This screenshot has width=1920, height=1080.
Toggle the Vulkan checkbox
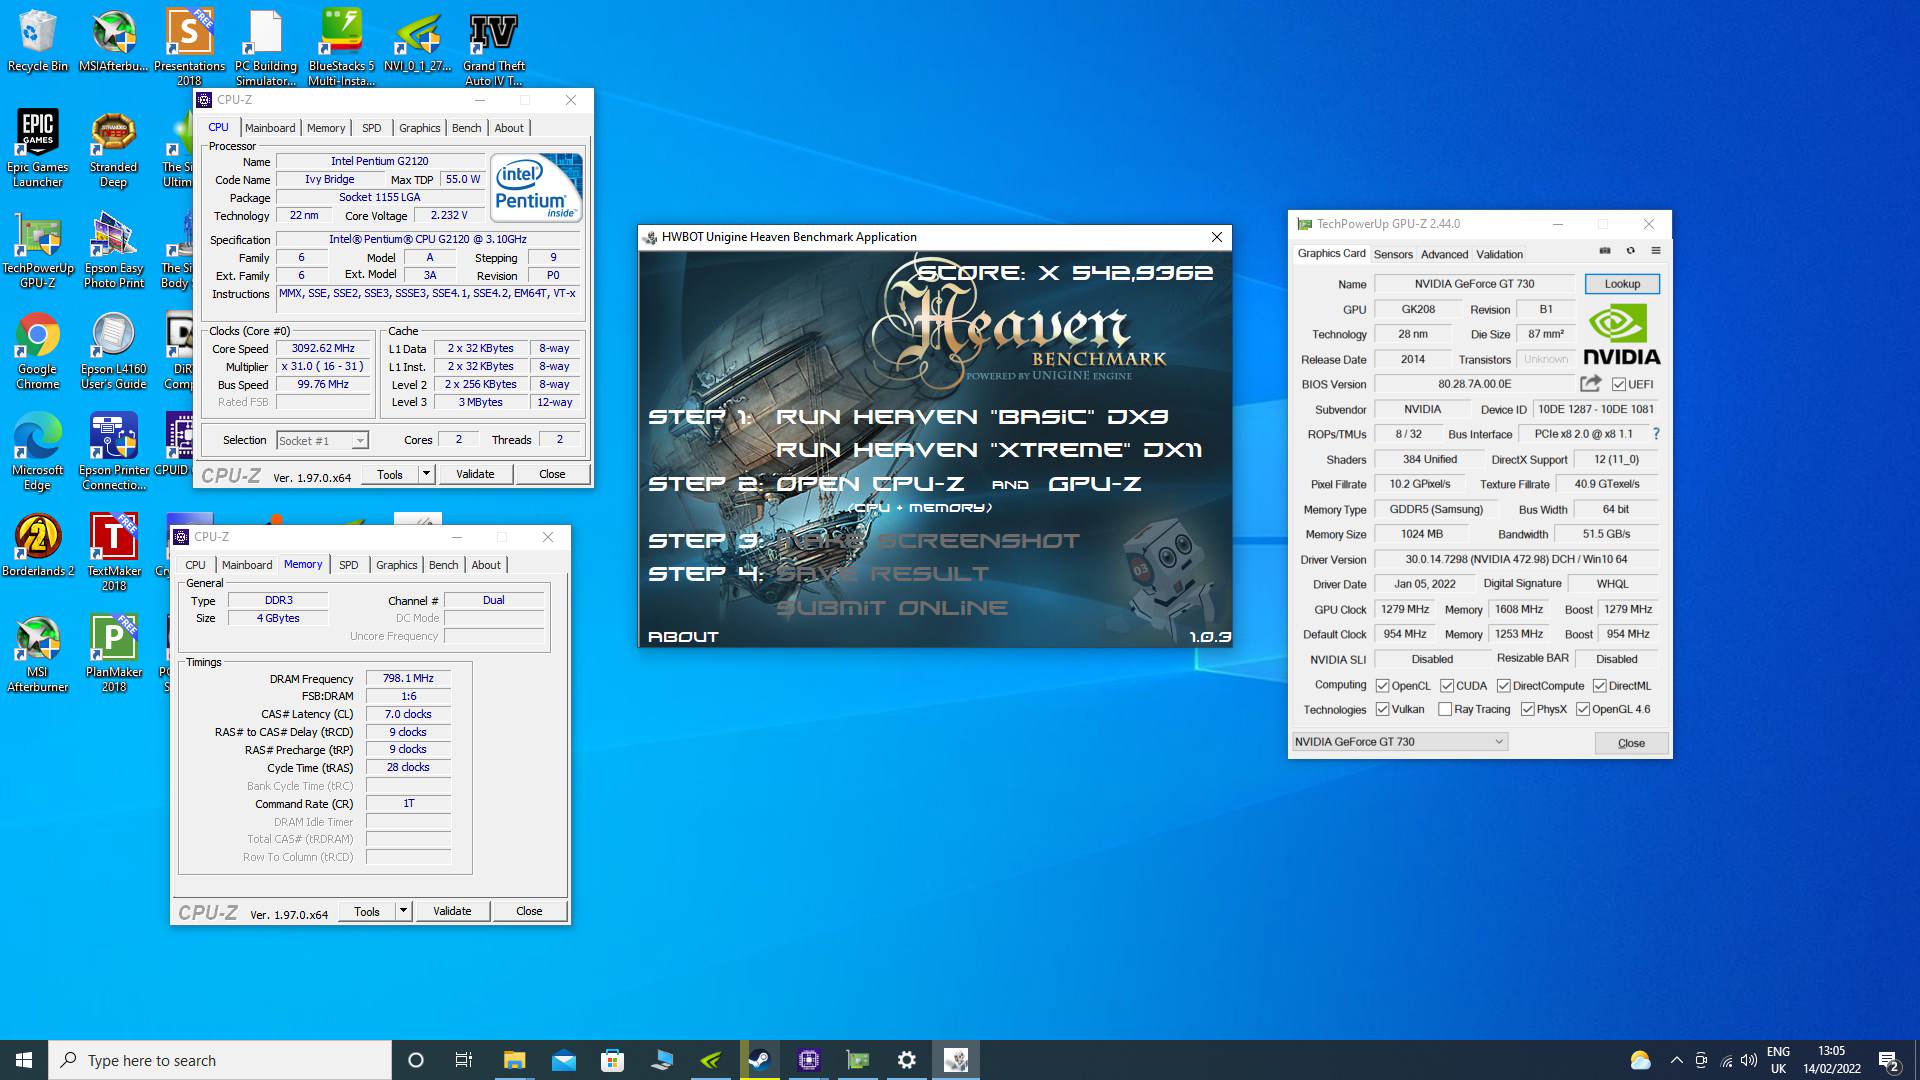(x=1382, y=709)
